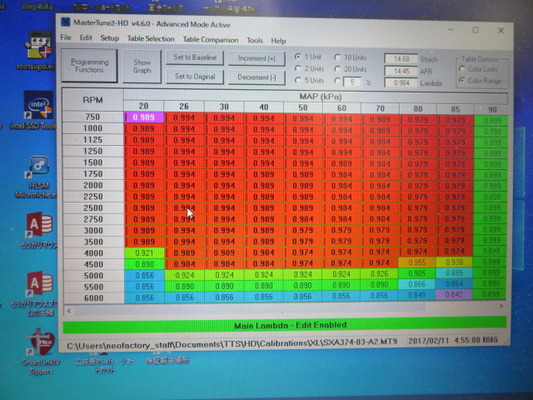The height and width of the screenshot is (400, 533).
Task: Click the MAP 20 column header
Action: 143,106
